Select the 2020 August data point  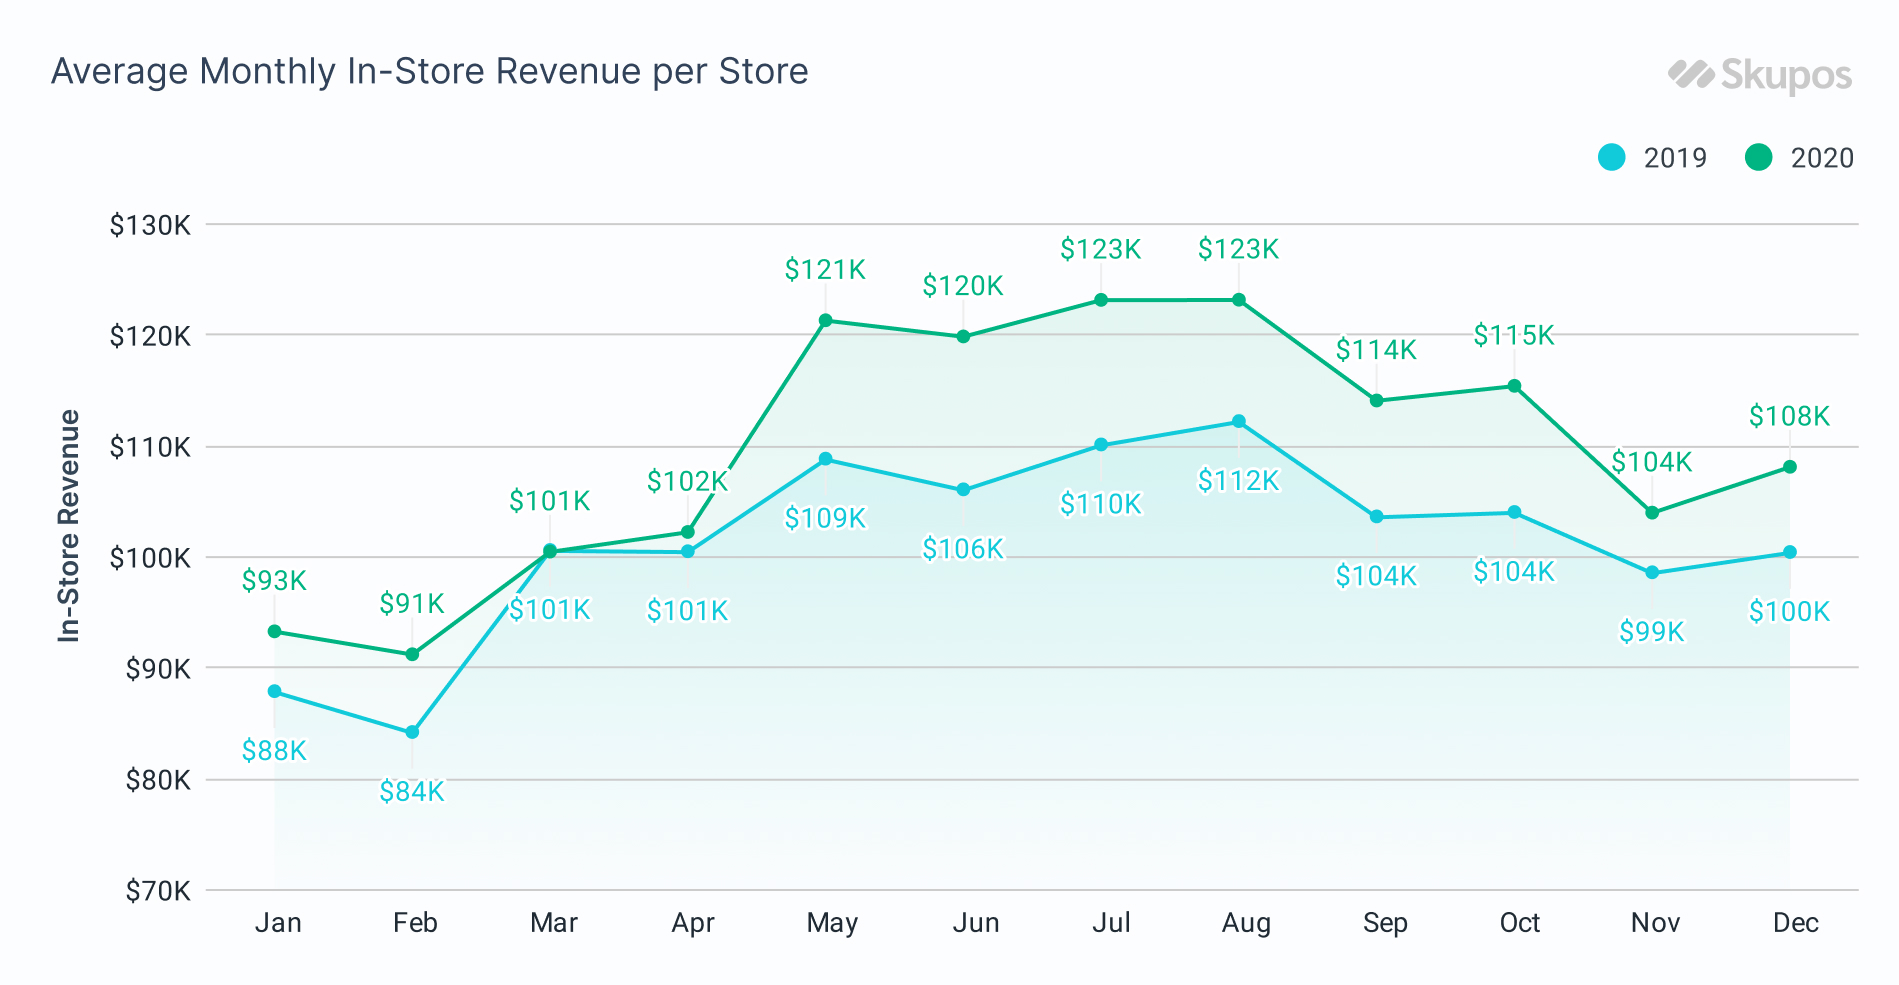pyautogui.click(x=1239, y=300)
